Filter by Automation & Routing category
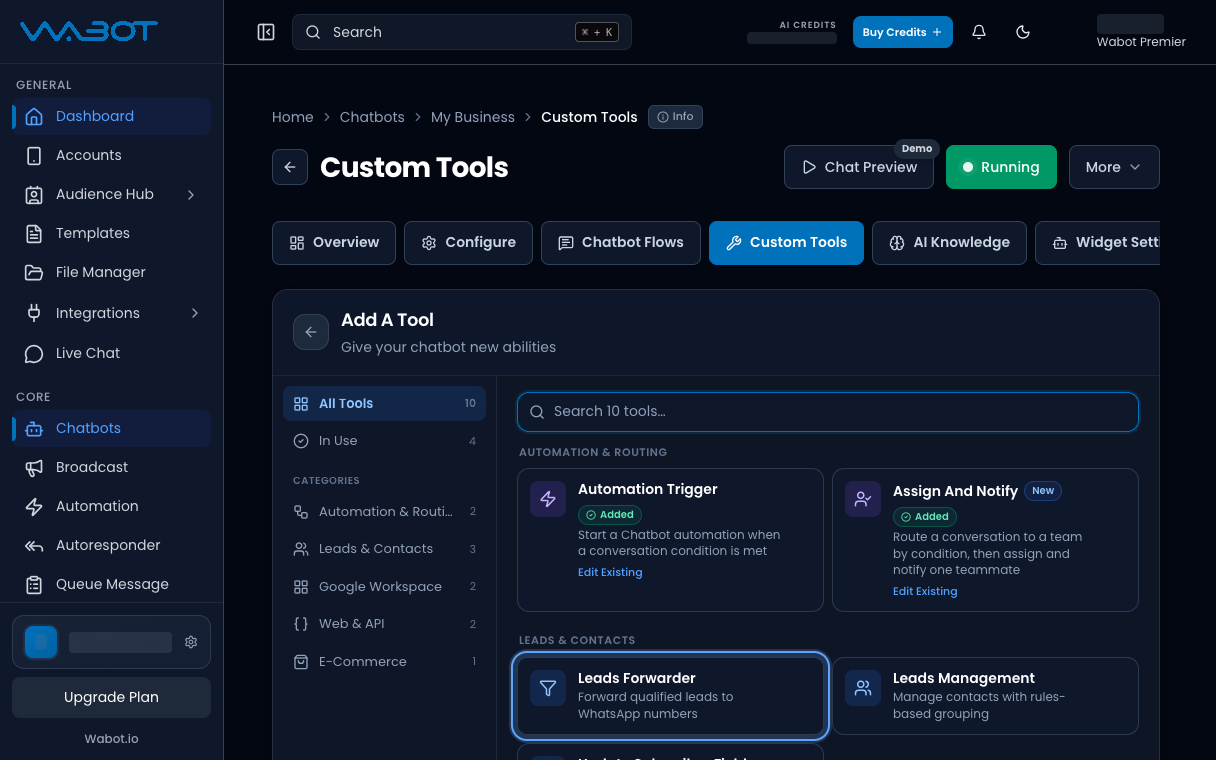 click(x=385, y=512)
